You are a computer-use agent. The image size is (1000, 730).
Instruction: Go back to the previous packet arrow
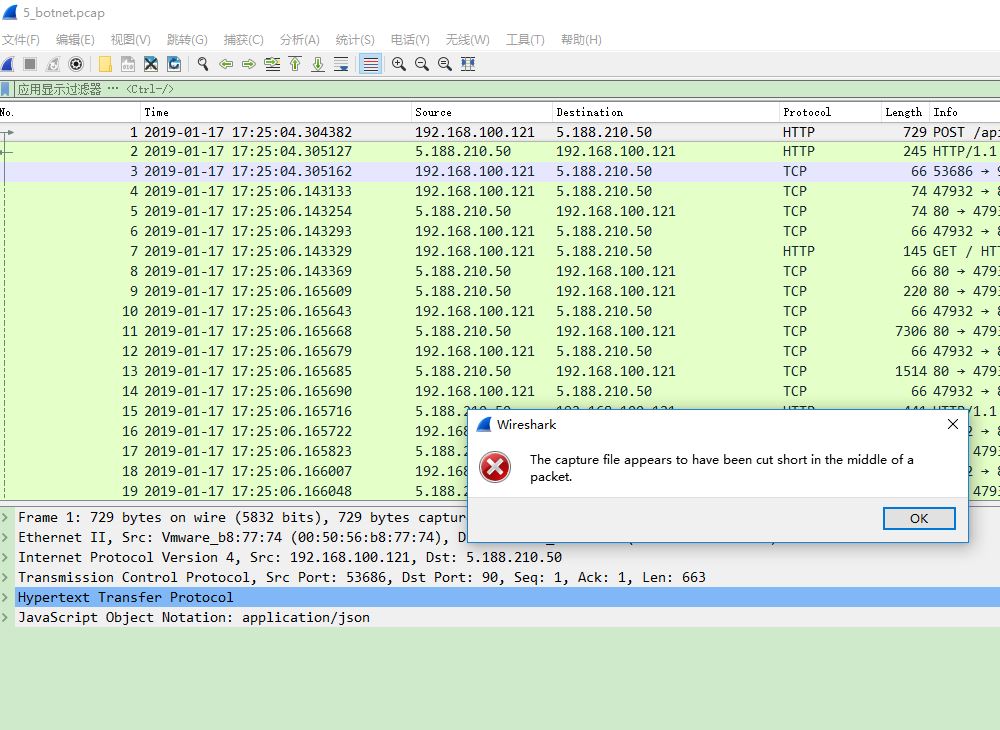tap(226, 64)
